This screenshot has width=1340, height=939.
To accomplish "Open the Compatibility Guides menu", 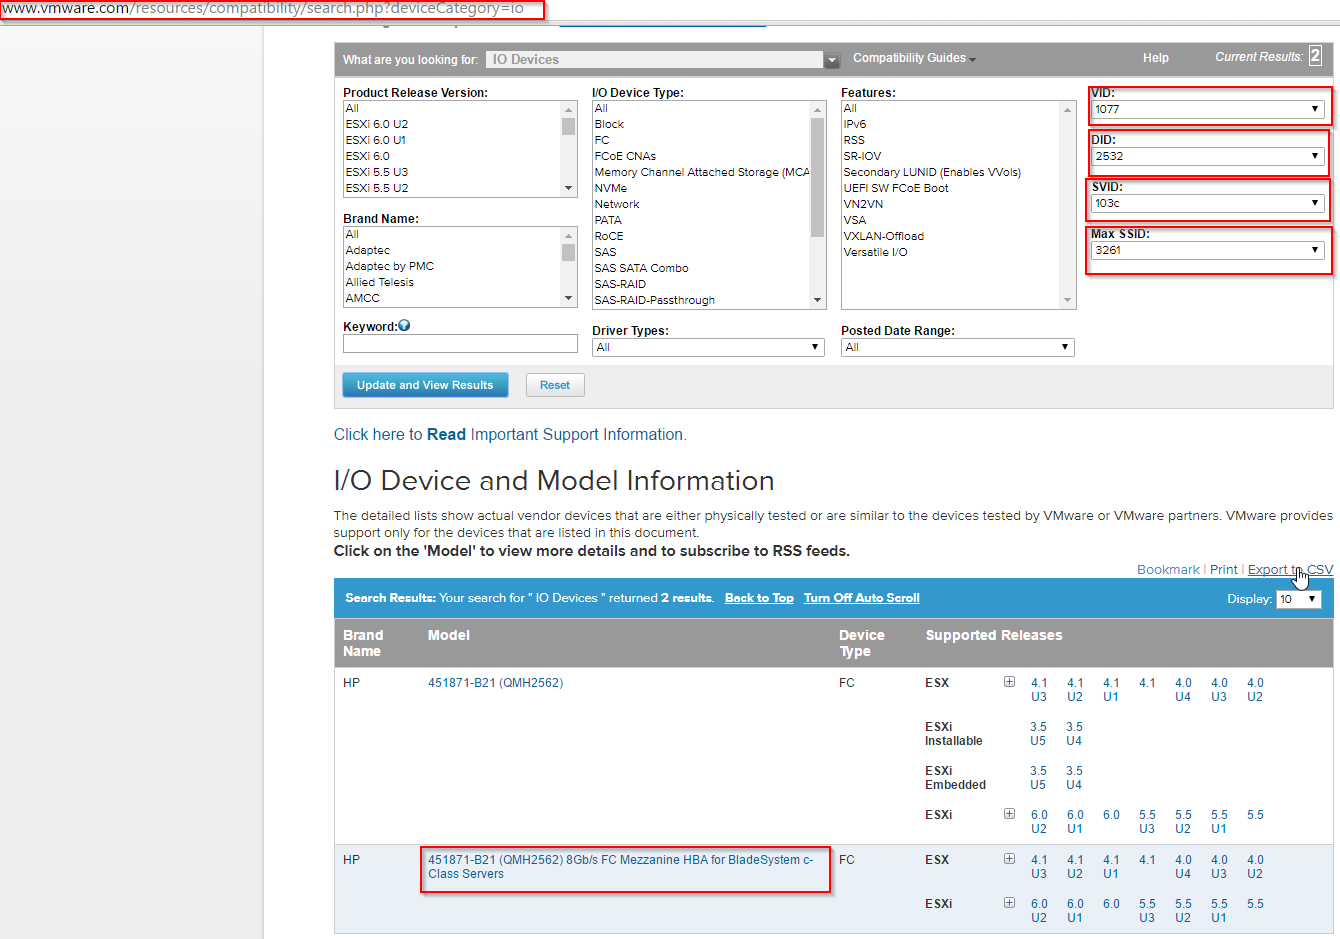I will pos(914,58).
